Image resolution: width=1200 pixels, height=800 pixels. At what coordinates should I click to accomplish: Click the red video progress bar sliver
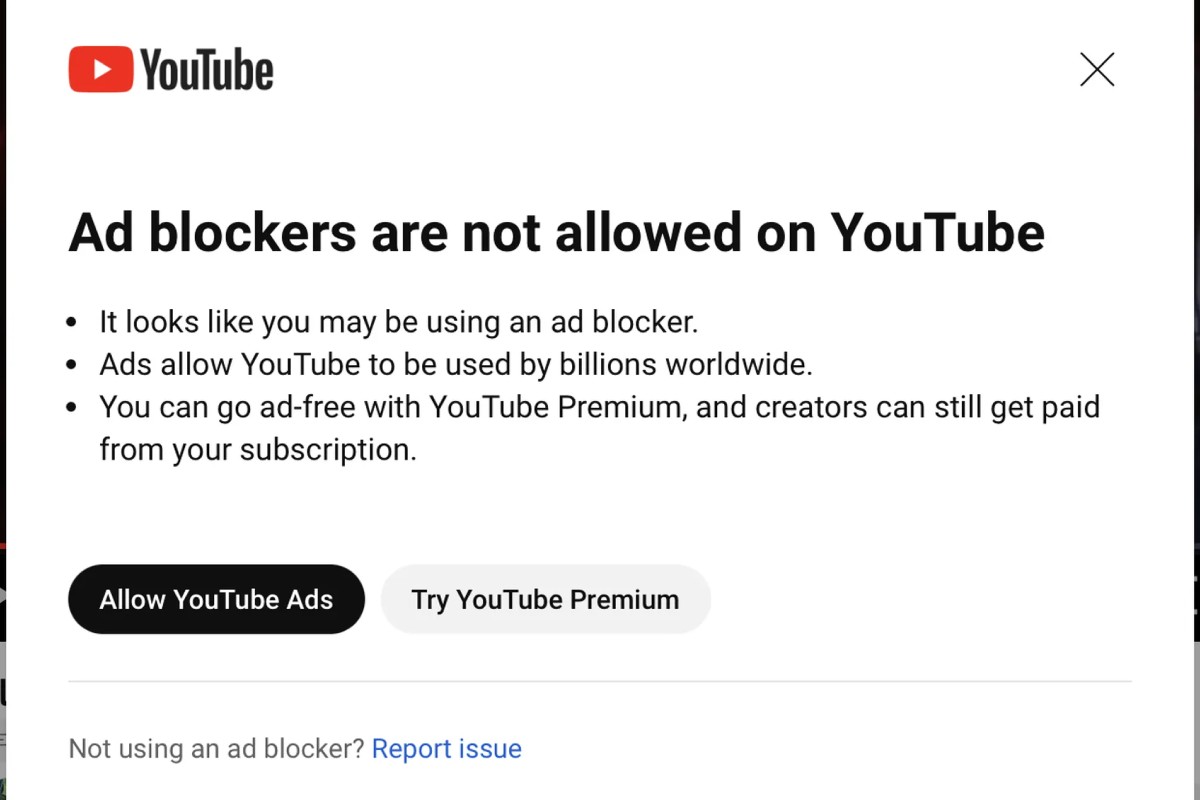click(x=3, y=546)
